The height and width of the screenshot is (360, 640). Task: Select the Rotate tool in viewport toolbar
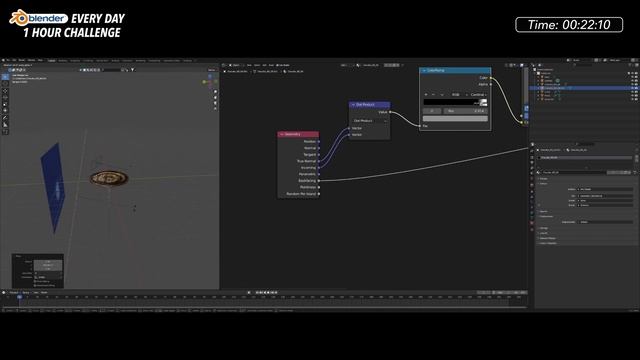click(x=5, y=98)
